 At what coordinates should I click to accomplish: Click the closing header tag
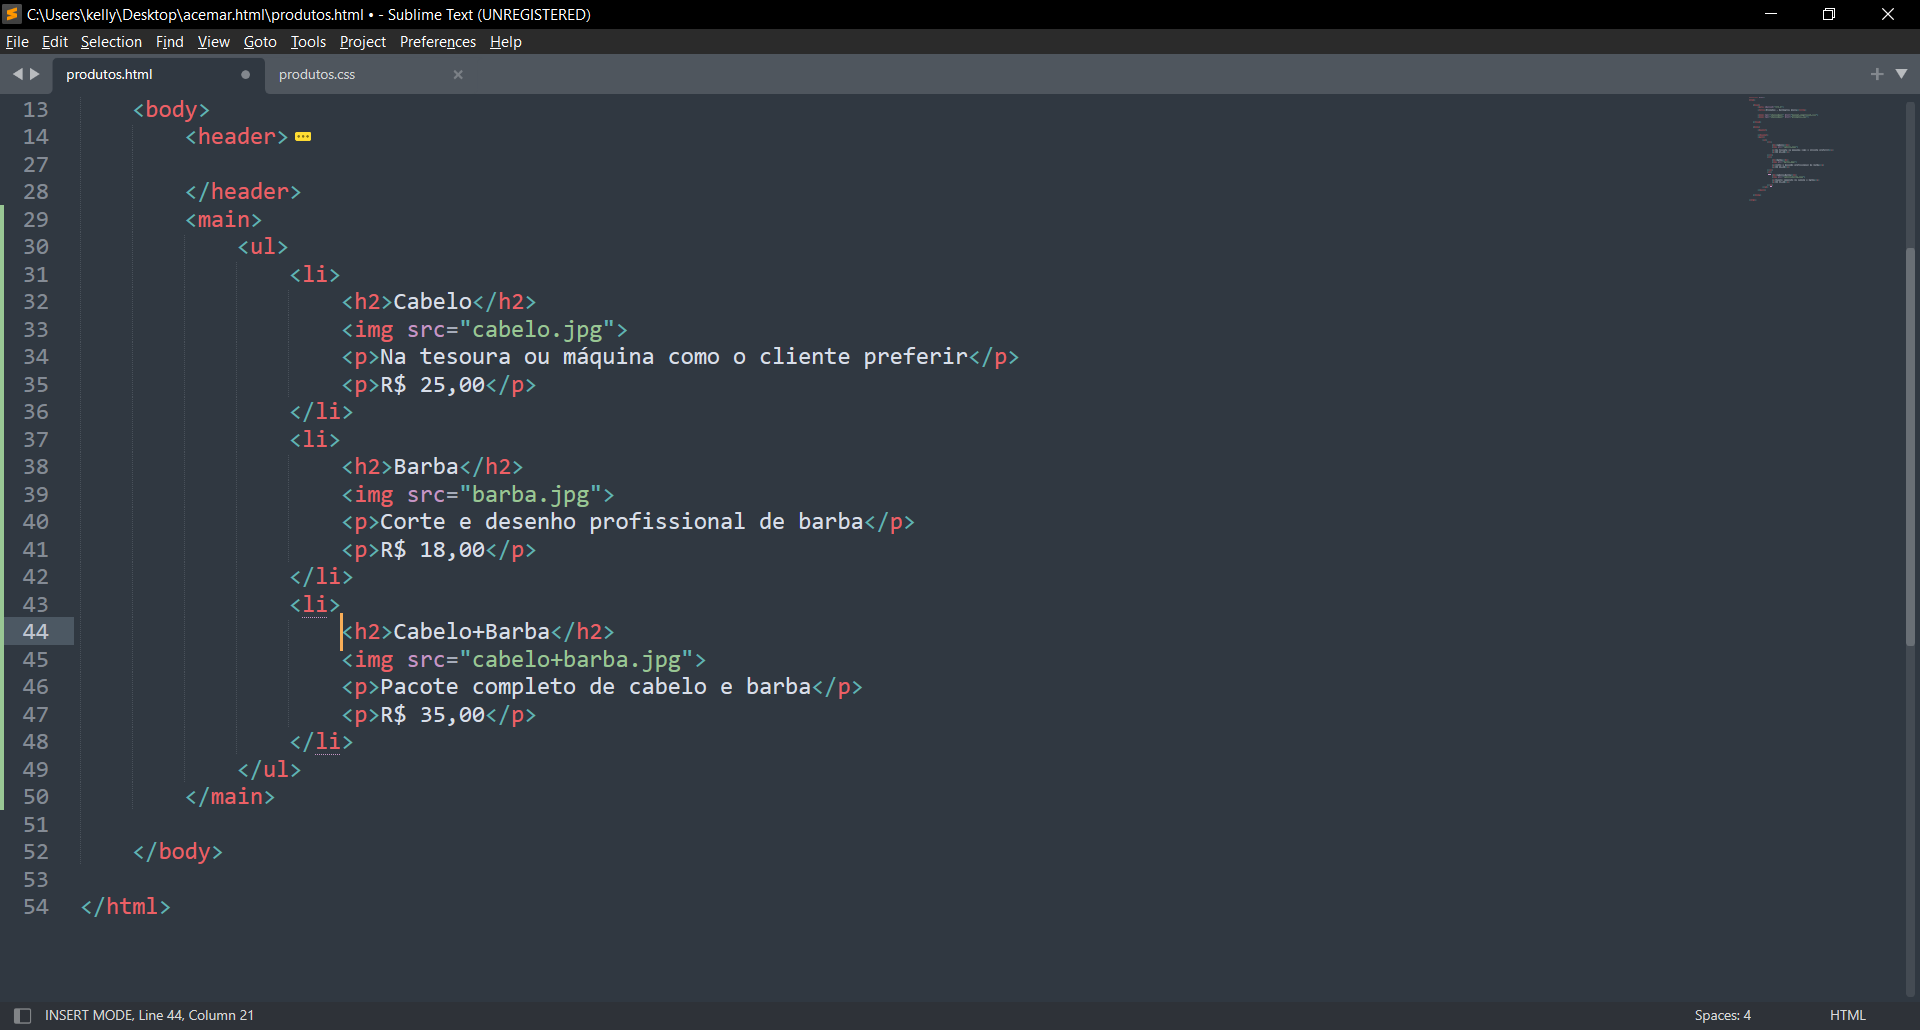click(243, 192)
